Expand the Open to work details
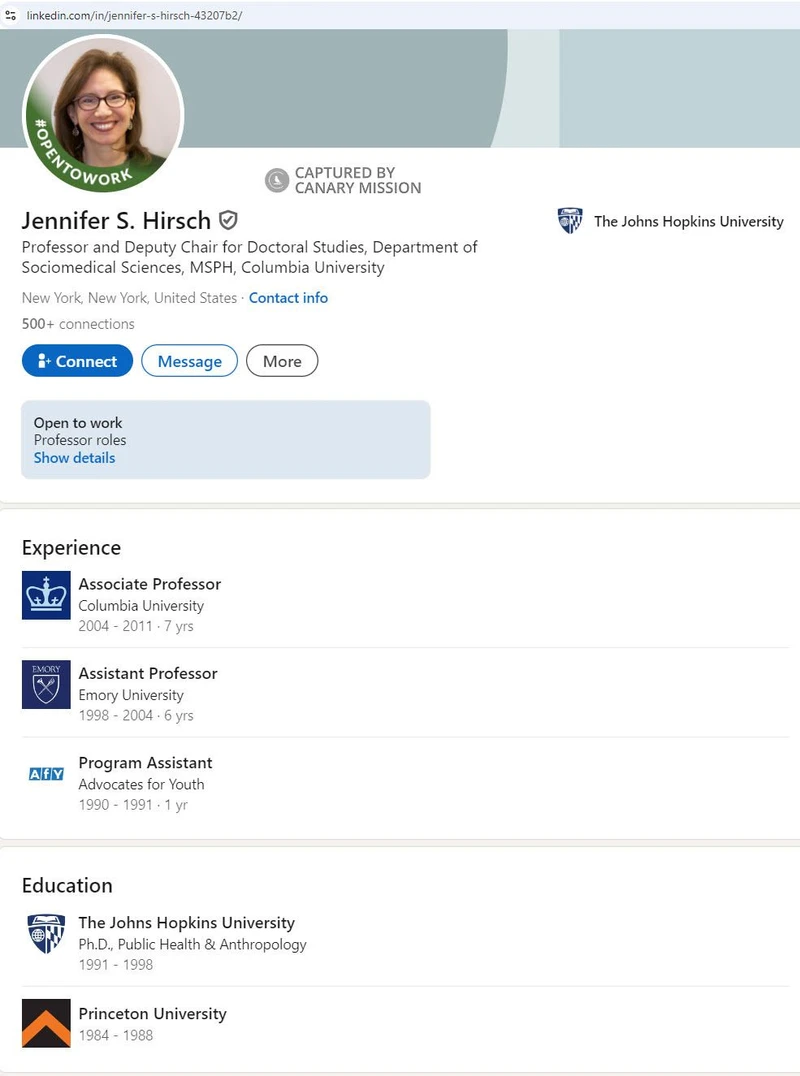800x1076 pixels. coord(74,458)
